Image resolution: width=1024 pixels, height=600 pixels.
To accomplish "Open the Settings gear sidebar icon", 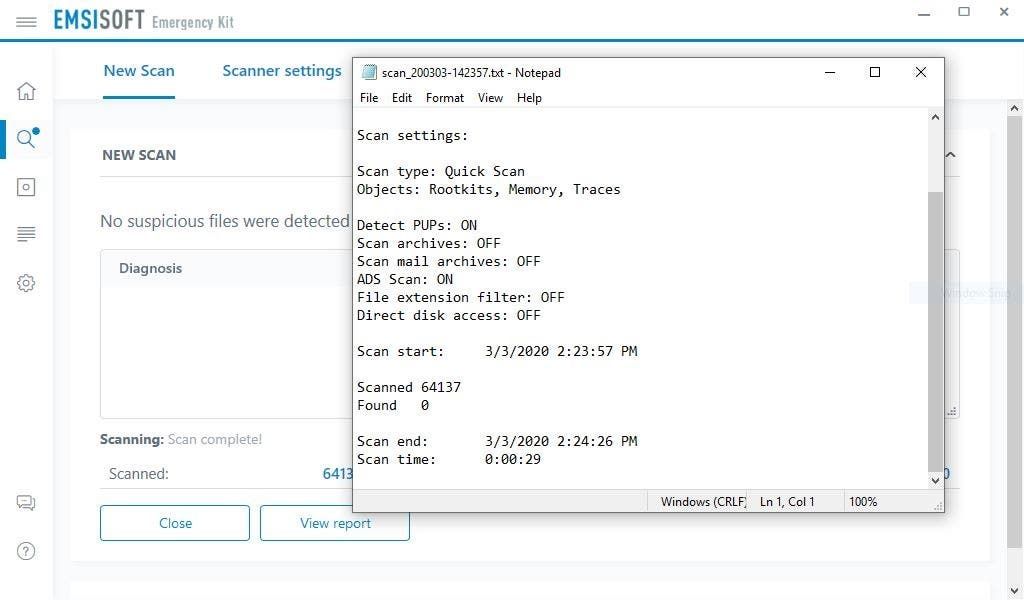I will point(26,283).
